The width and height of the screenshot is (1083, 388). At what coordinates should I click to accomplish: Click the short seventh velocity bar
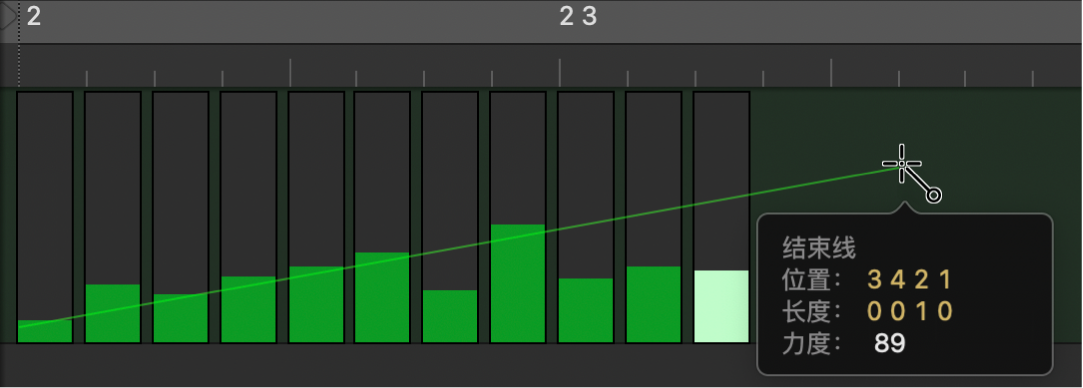point(450,316)
